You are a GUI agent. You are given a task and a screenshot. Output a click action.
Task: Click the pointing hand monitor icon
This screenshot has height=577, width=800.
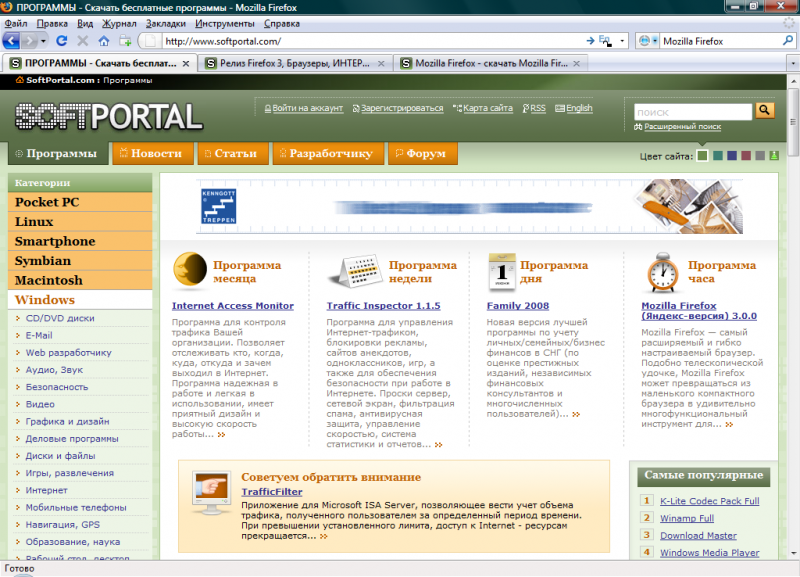210,492
